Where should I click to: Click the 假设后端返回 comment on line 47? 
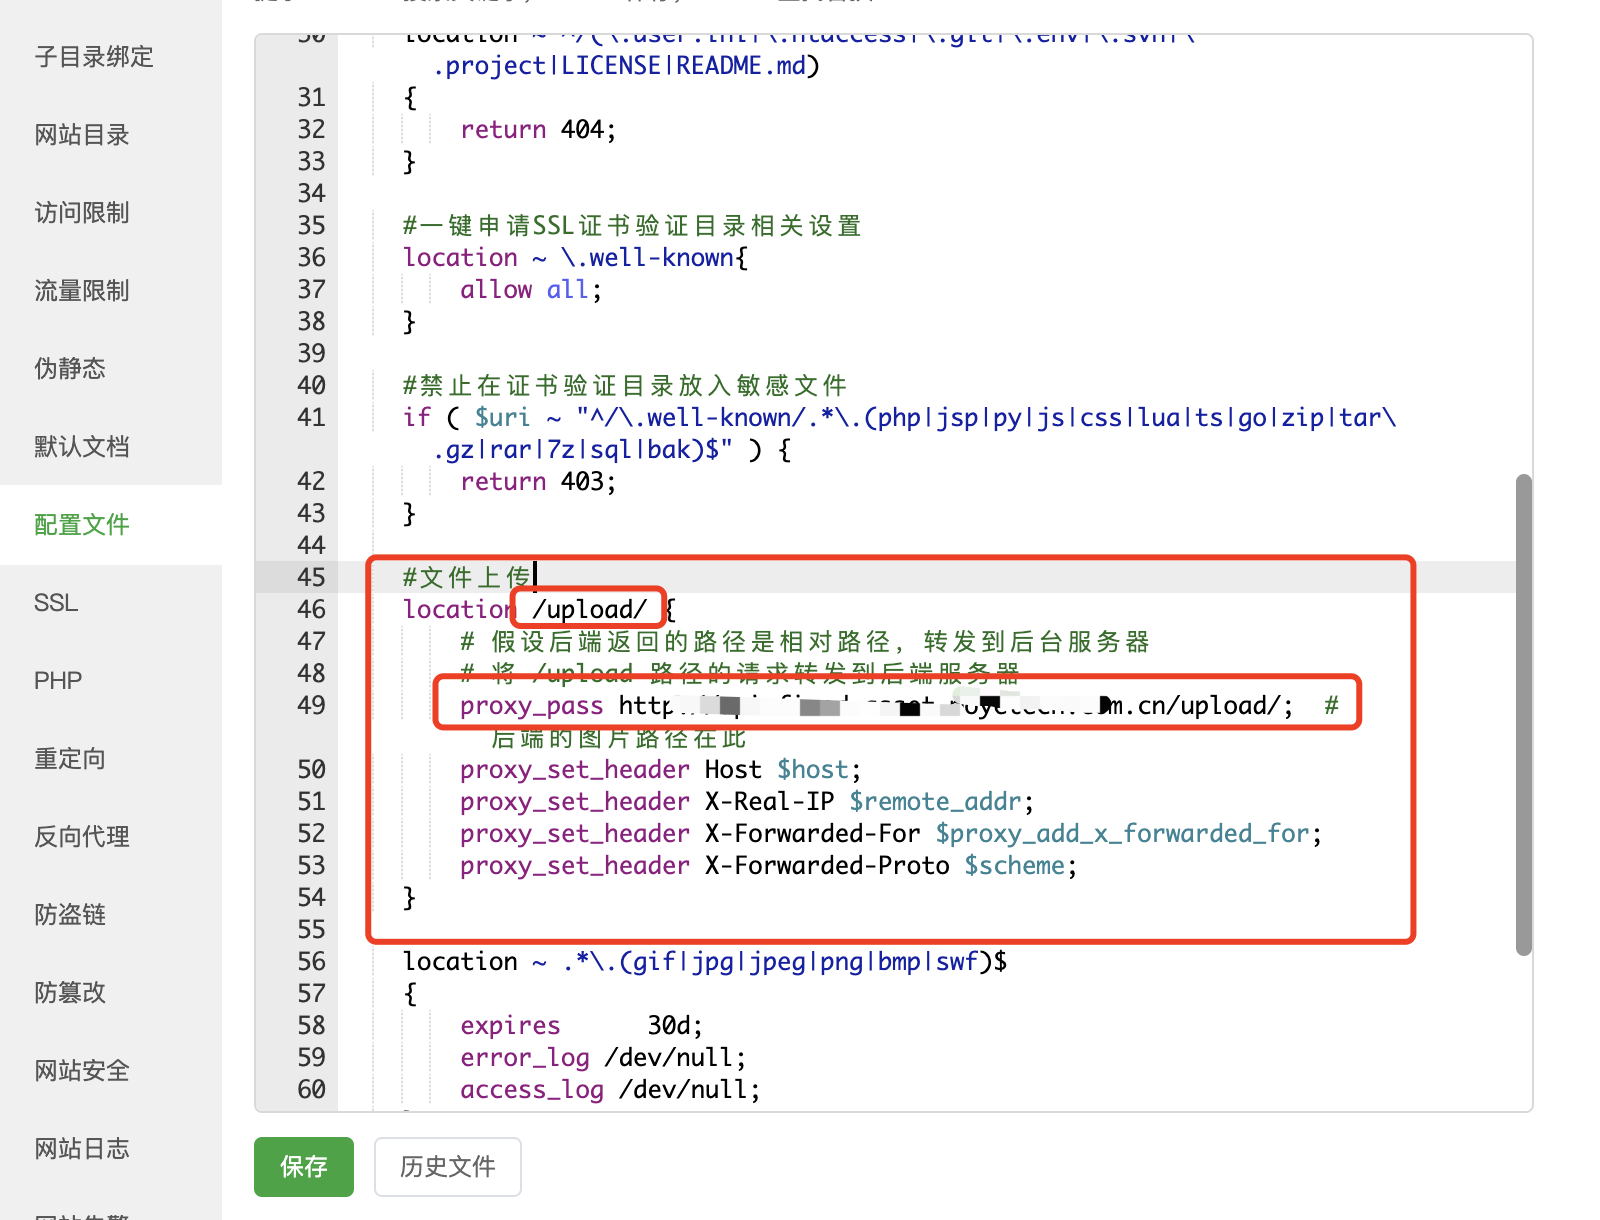[x=805, y=642]
